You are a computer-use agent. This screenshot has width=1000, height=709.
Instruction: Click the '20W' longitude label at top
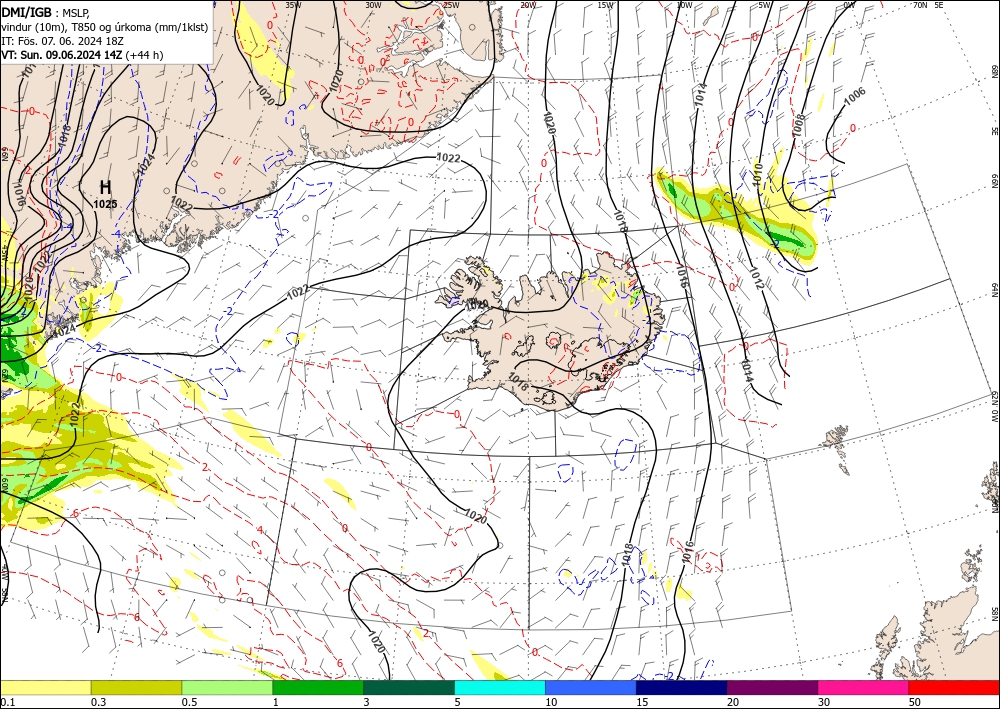pyautogui.click(x=527, y=5)
